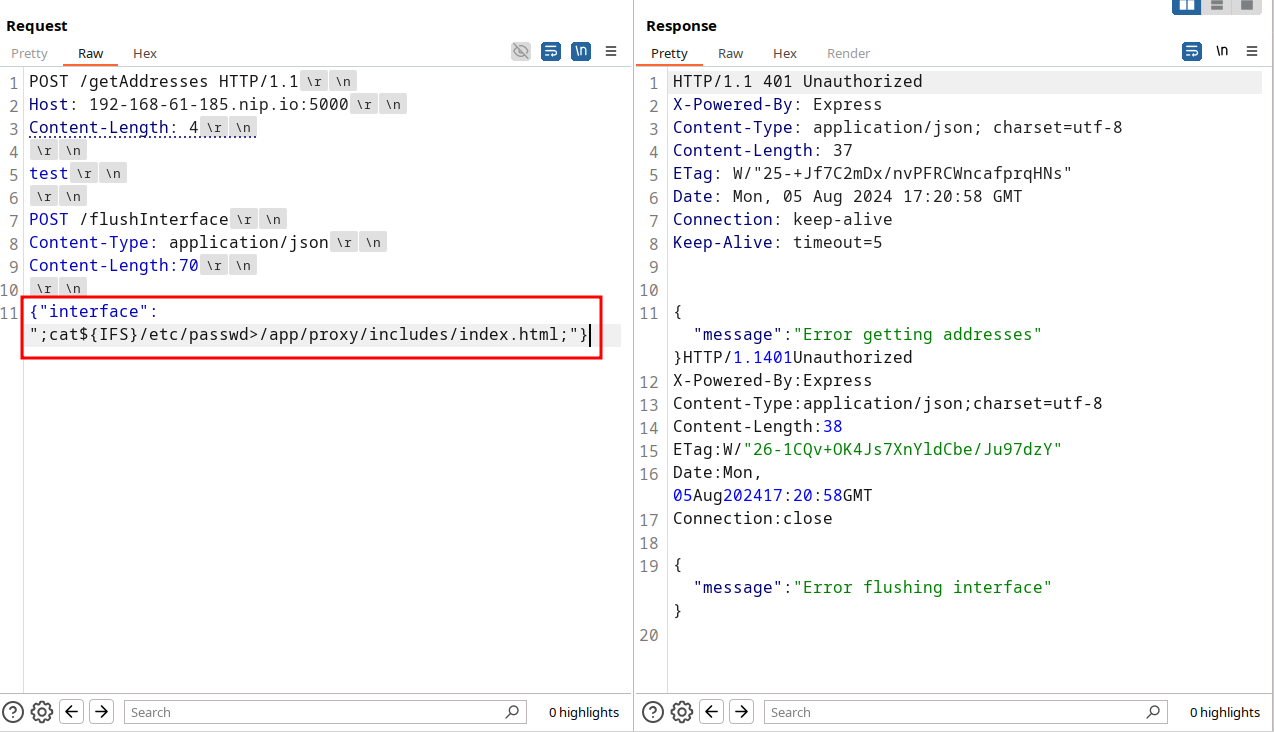Toggle word wrap in the Request panel

[x=551, y=51]
